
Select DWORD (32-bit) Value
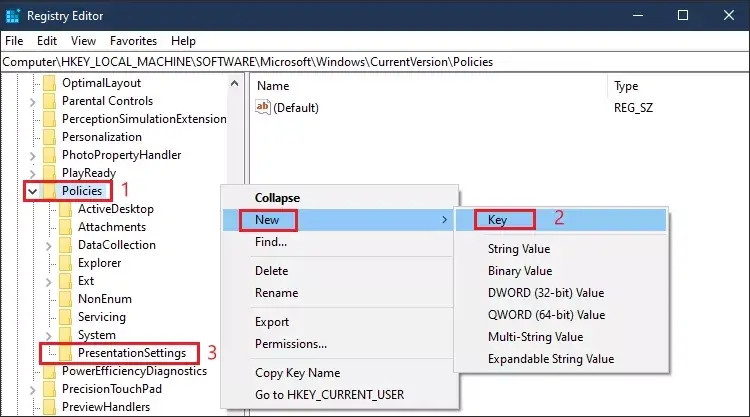(x=561, y=293)
